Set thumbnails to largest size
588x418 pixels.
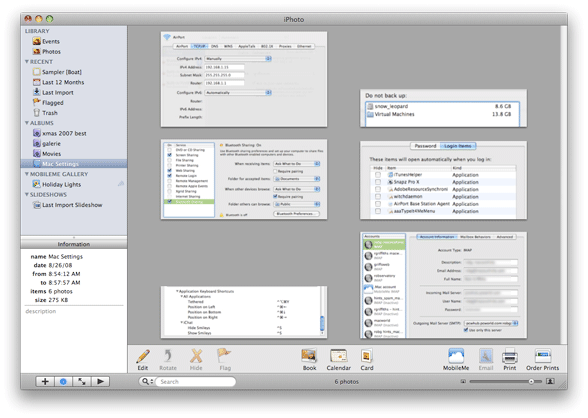(x=550, y=382)
